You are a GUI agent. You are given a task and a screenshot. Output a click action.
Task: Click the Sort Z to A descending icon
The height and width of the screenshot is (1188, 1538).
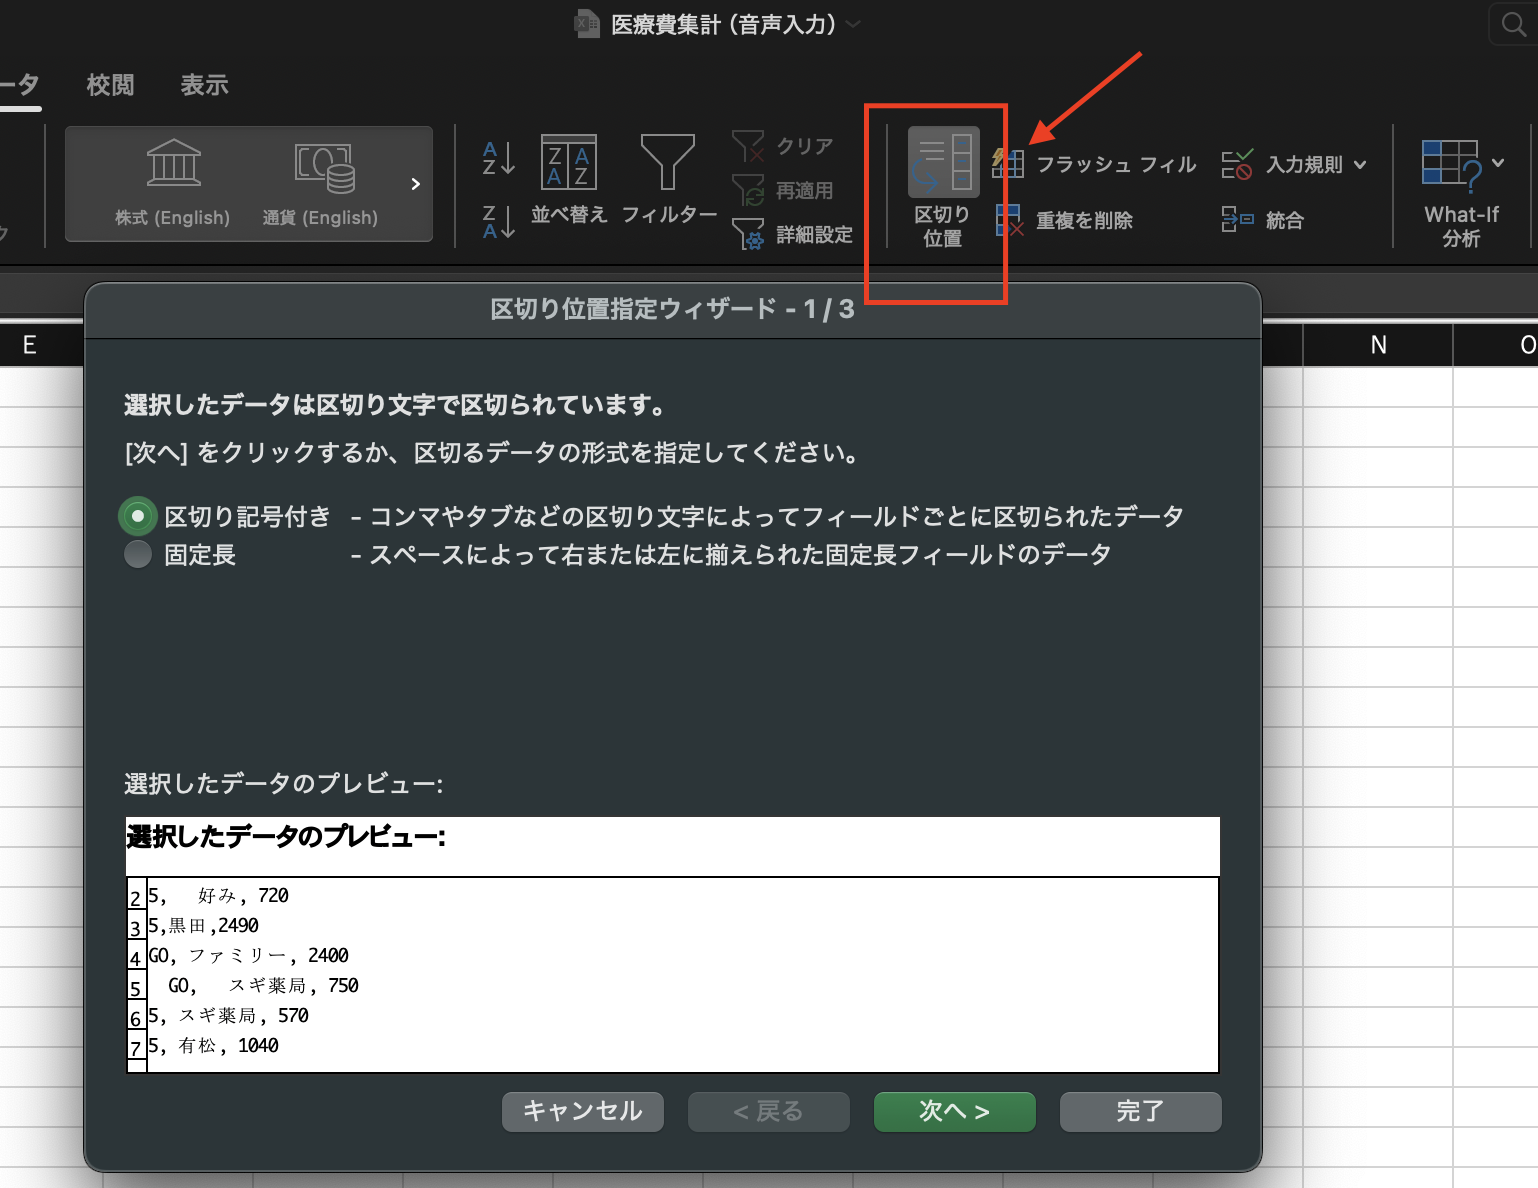[x=498, y=222]
